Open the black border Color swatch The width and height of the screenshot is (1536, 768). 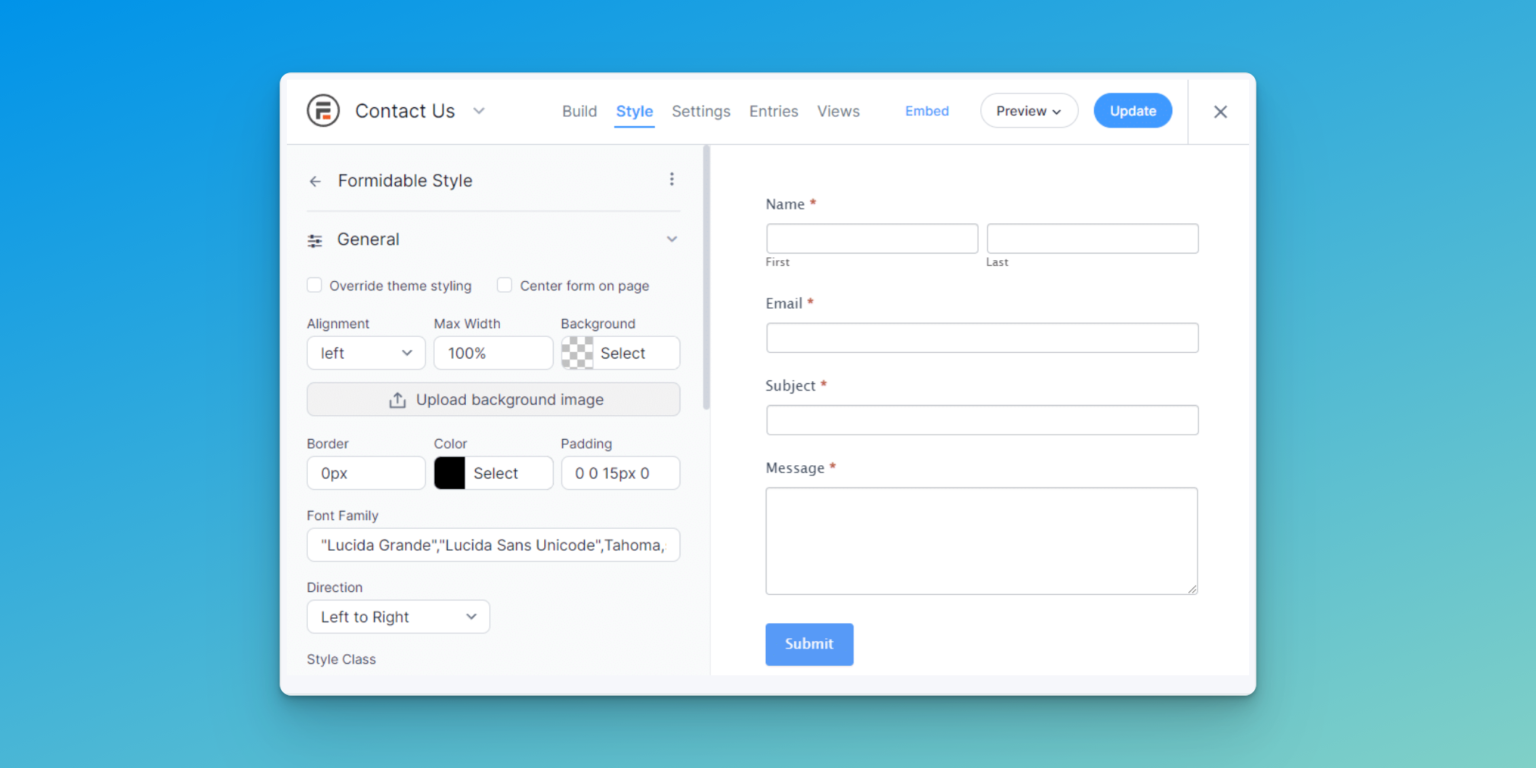coord(450,473)
